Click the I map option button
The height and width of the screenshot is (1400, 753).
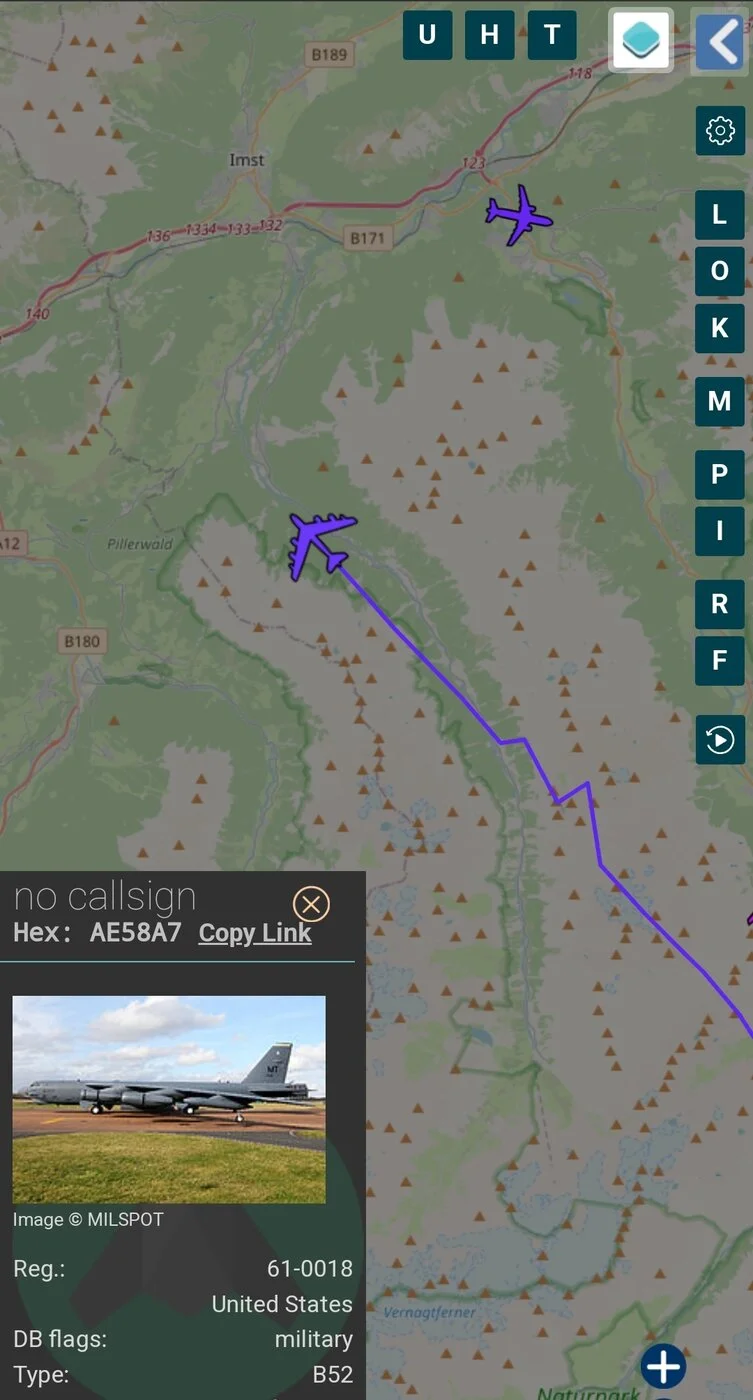point(720,531)
